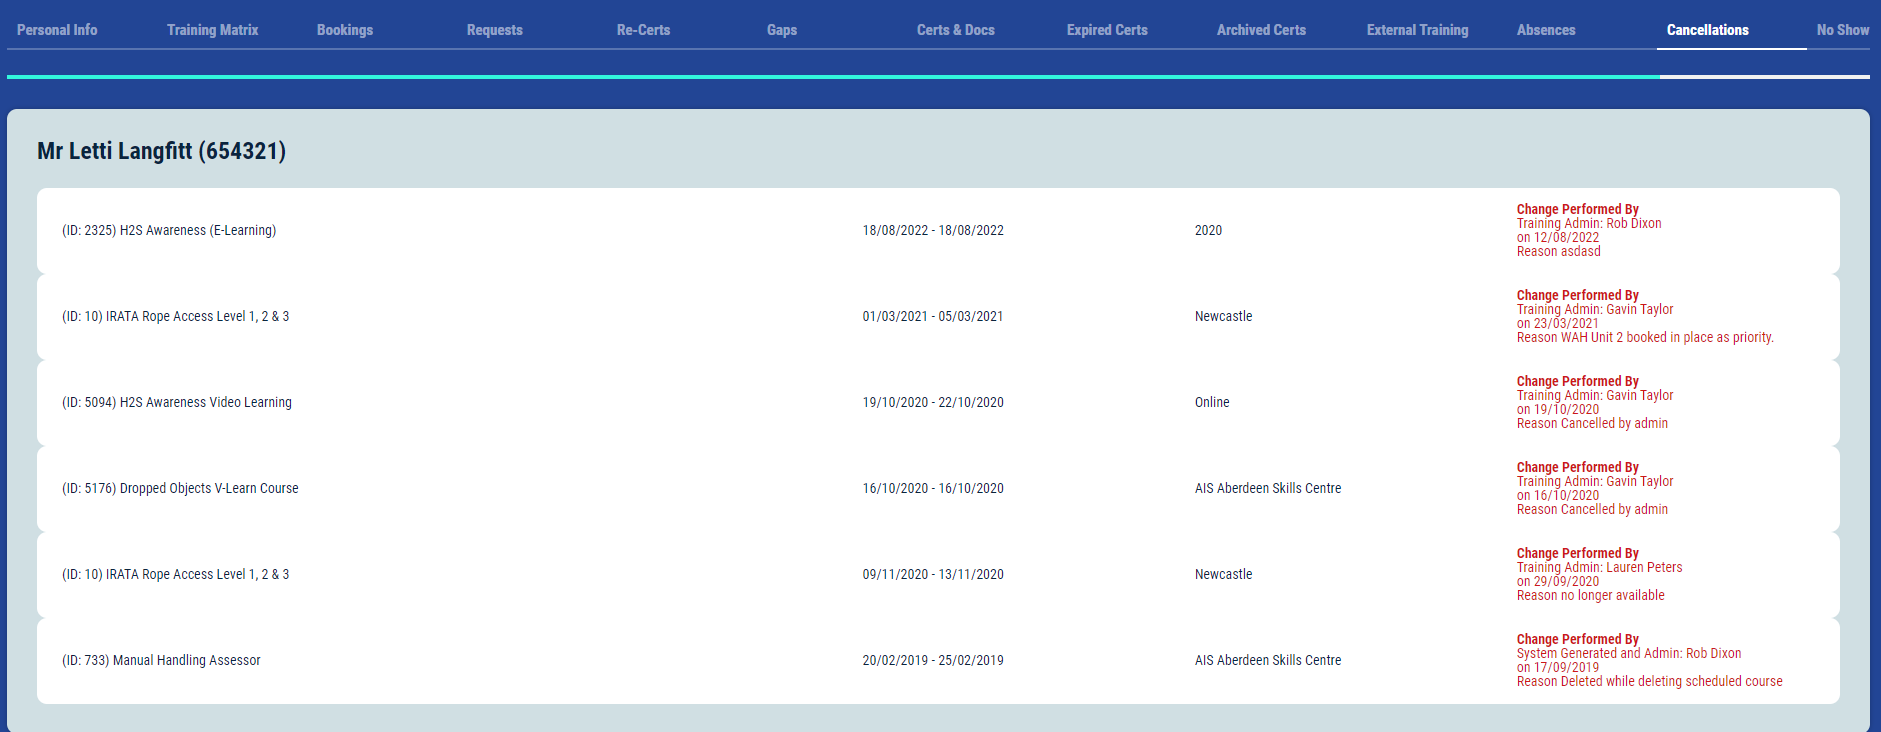Viewport: 1881px width, 732px height.
Task: Click the Dropped Objects V-Learn Course row
Action: [180, 488]
